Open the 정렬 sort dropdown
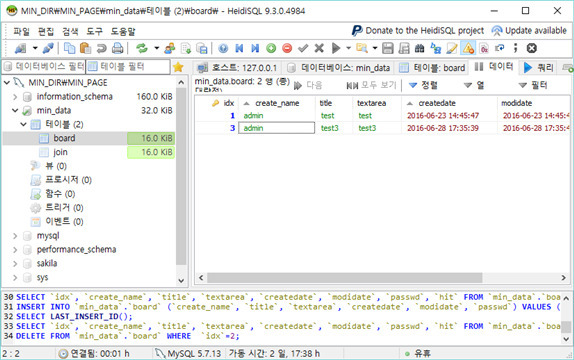 click(423, 86)
